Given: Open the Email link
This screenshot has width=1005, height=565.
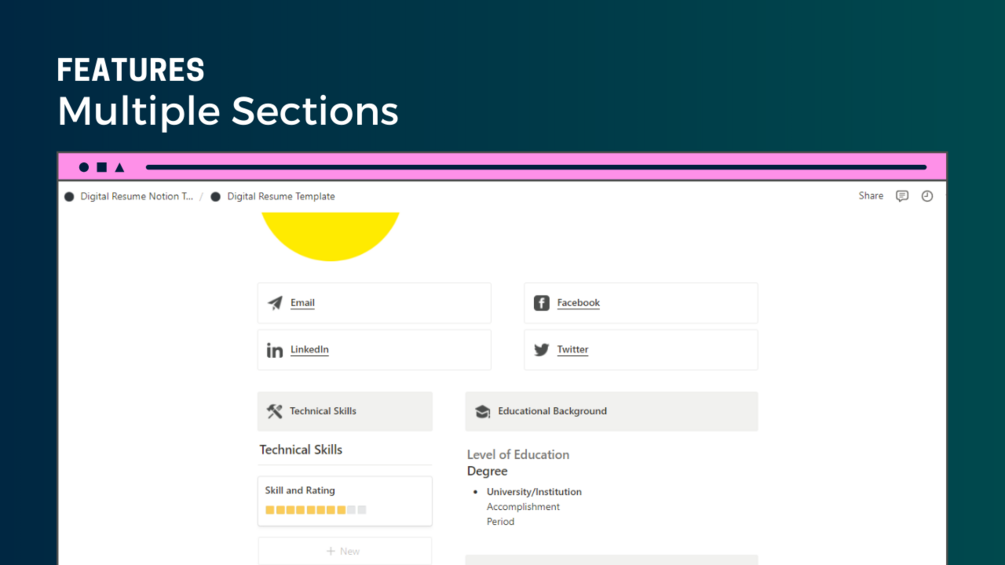Looking at the screenshot, I should coord(302,303).
